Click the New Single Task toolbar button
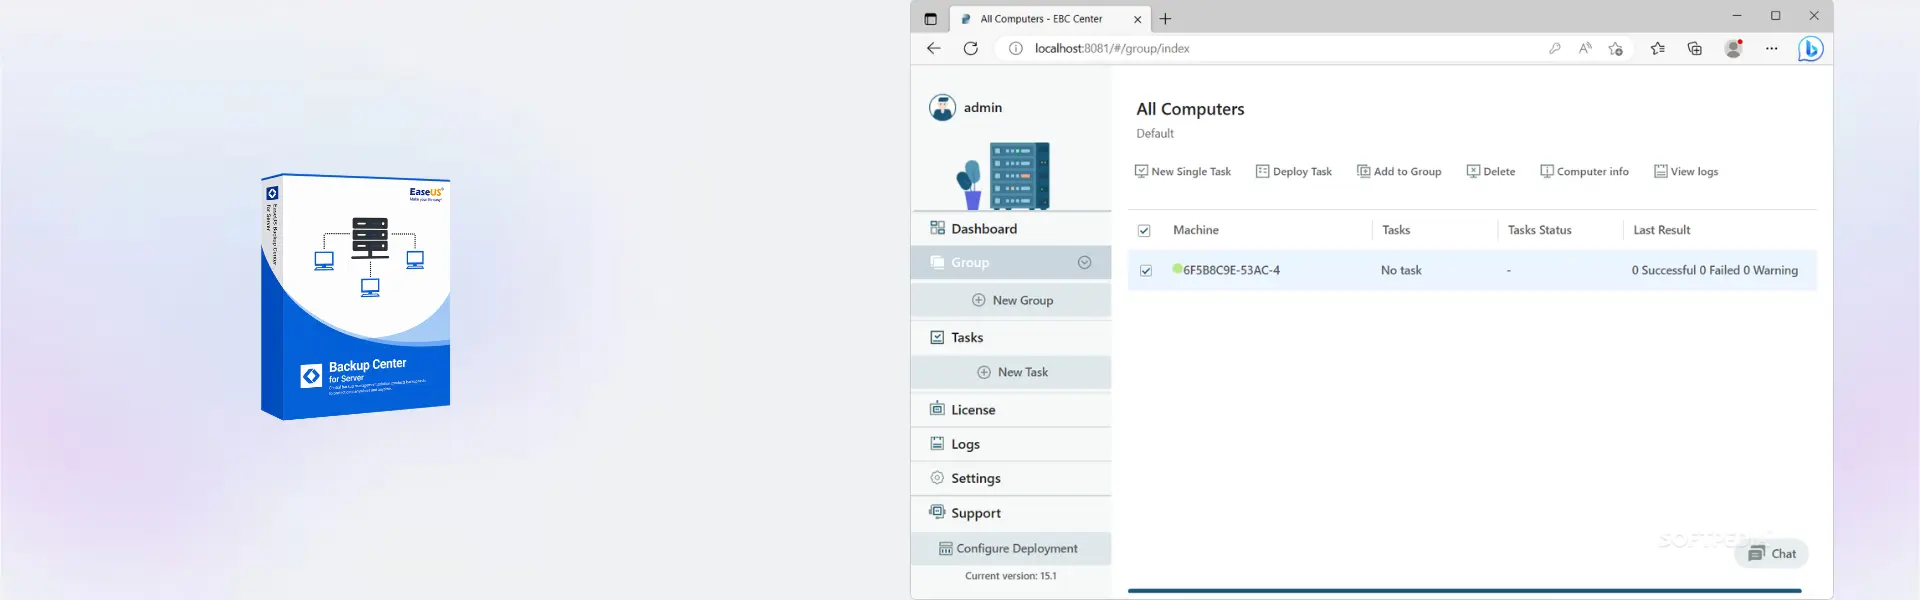 1183,172
